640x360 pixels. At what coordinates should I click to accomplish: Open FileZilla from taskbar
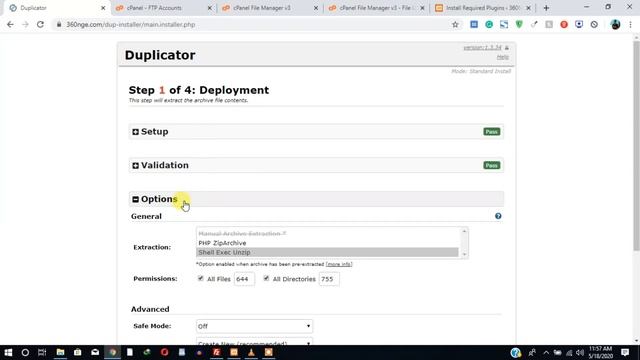(217, 352)
